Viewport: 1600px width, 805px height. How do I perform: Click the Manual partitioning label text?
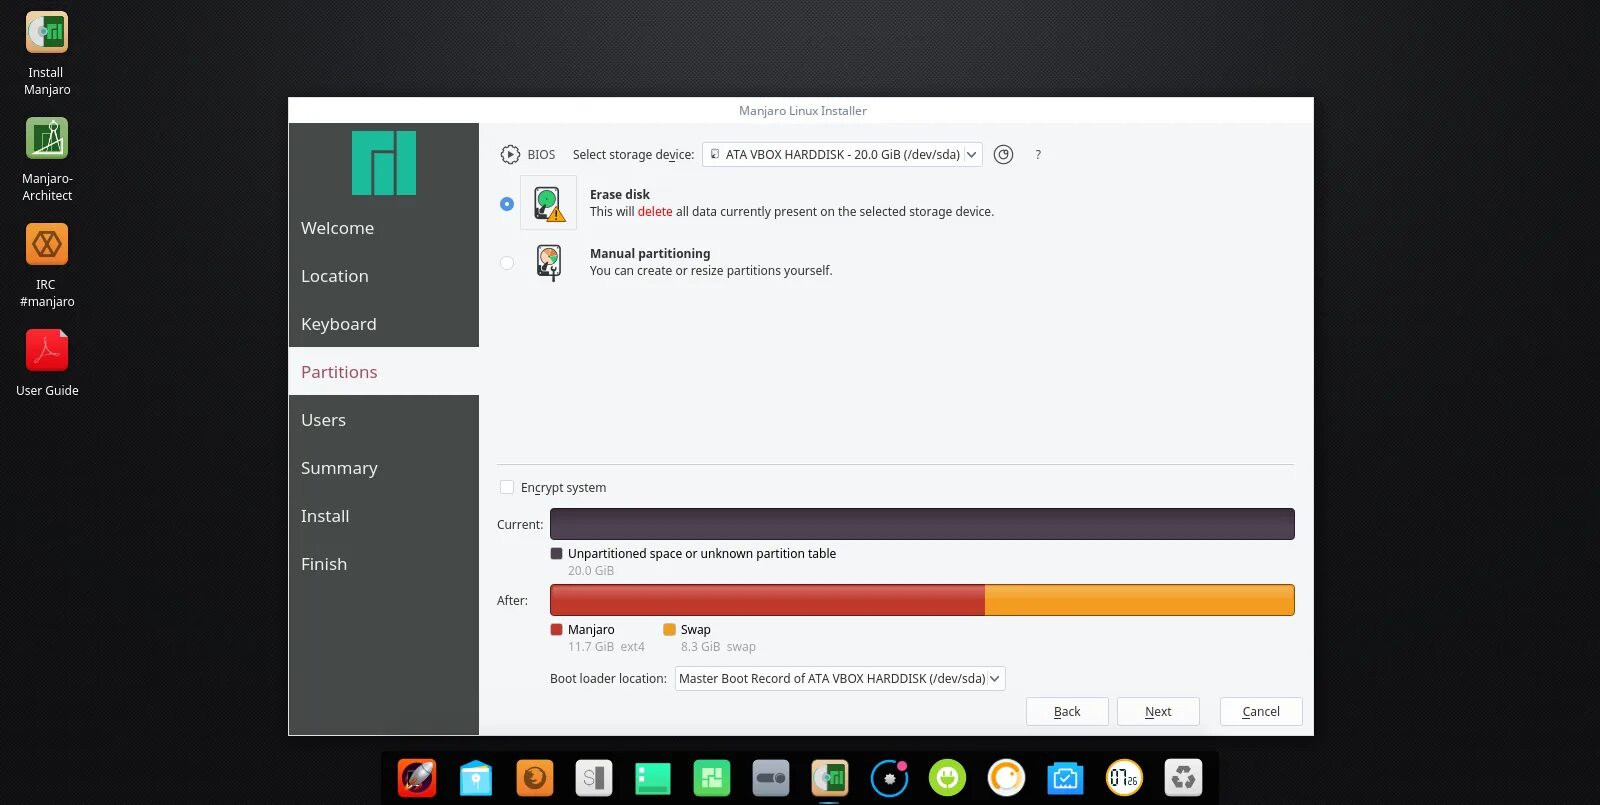coord(650,254)
